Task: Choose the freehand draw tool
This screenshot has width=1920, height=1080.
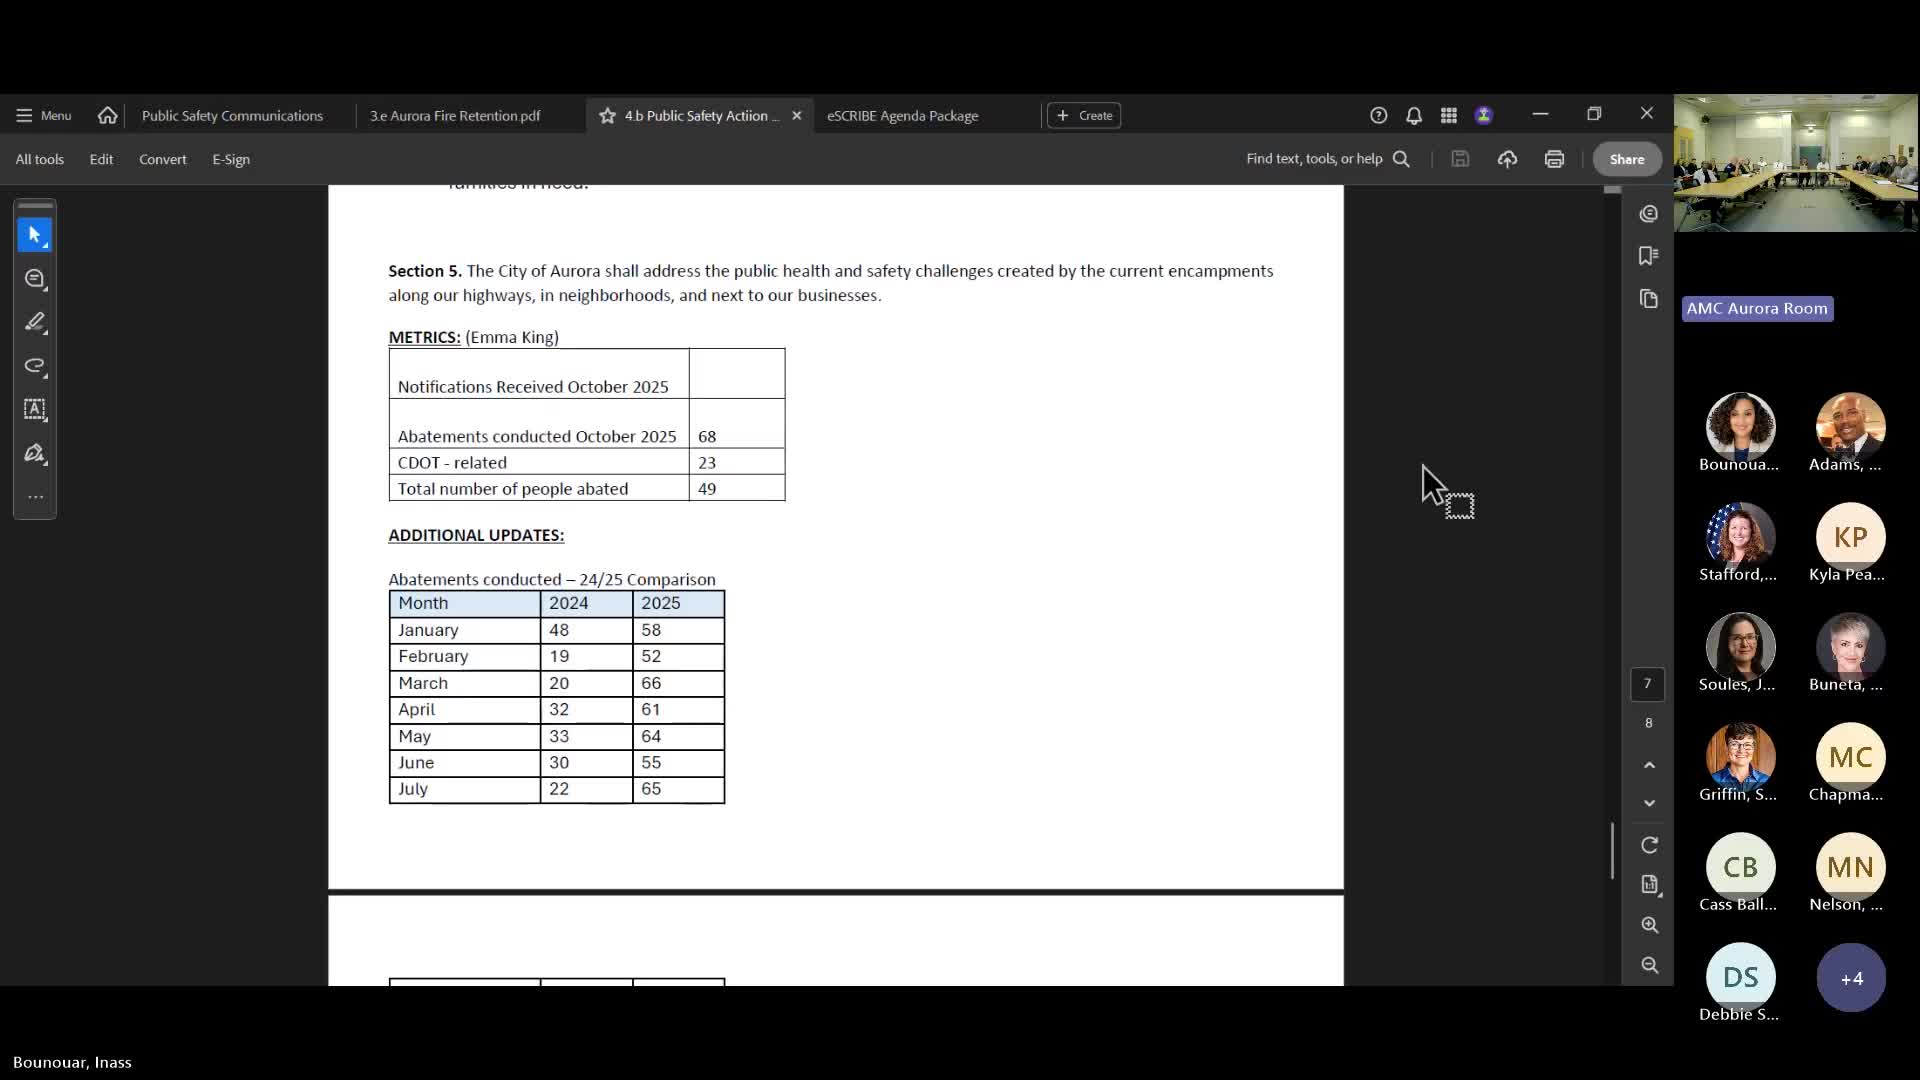Action: point(35,366)
